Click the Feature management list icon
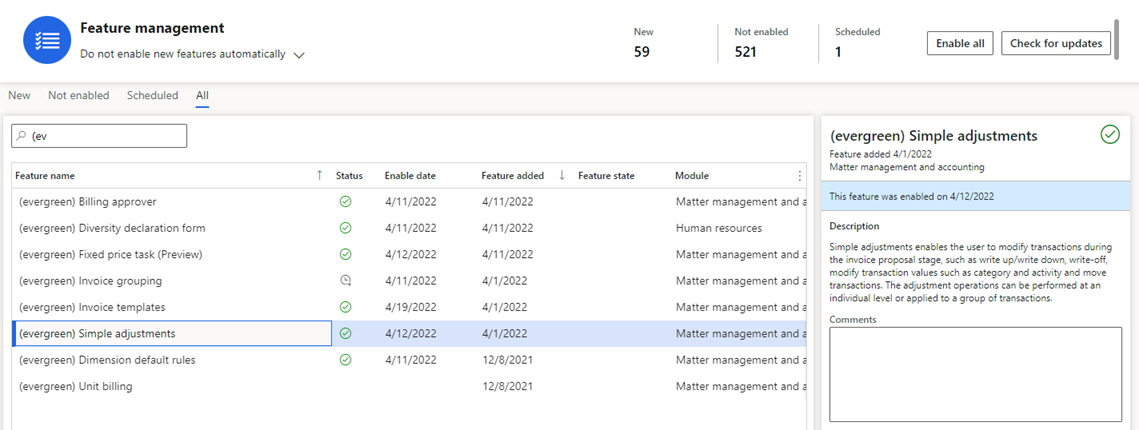The image size is (1139, 430). [46, 41]
